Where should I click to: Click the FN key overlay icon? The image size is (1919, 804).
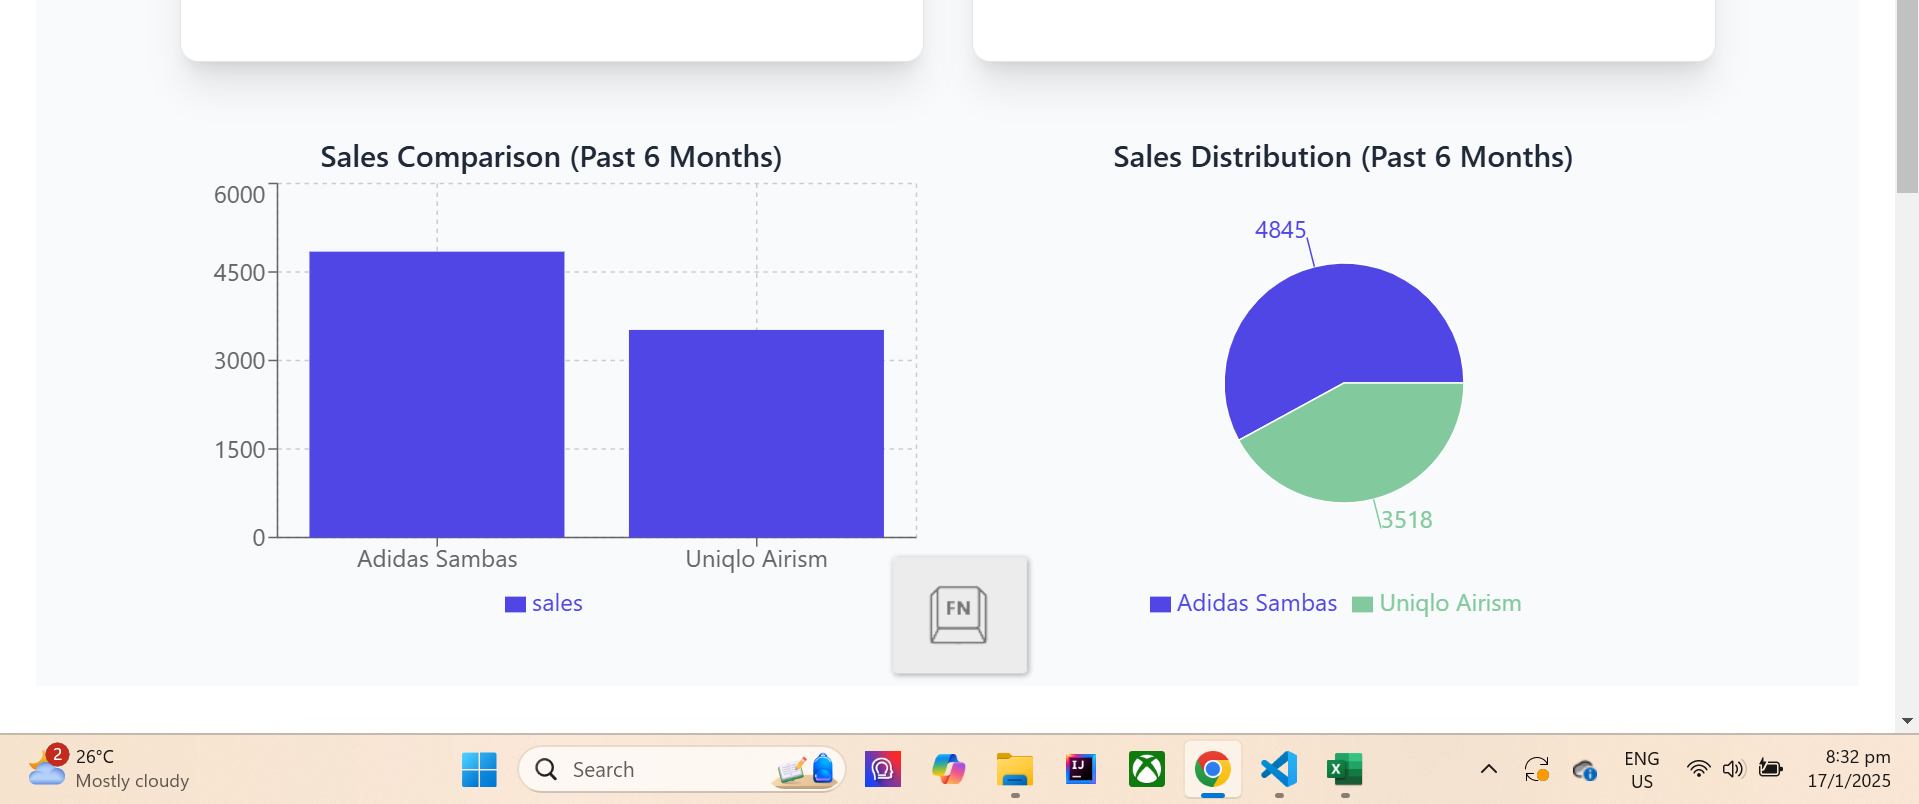959,615
